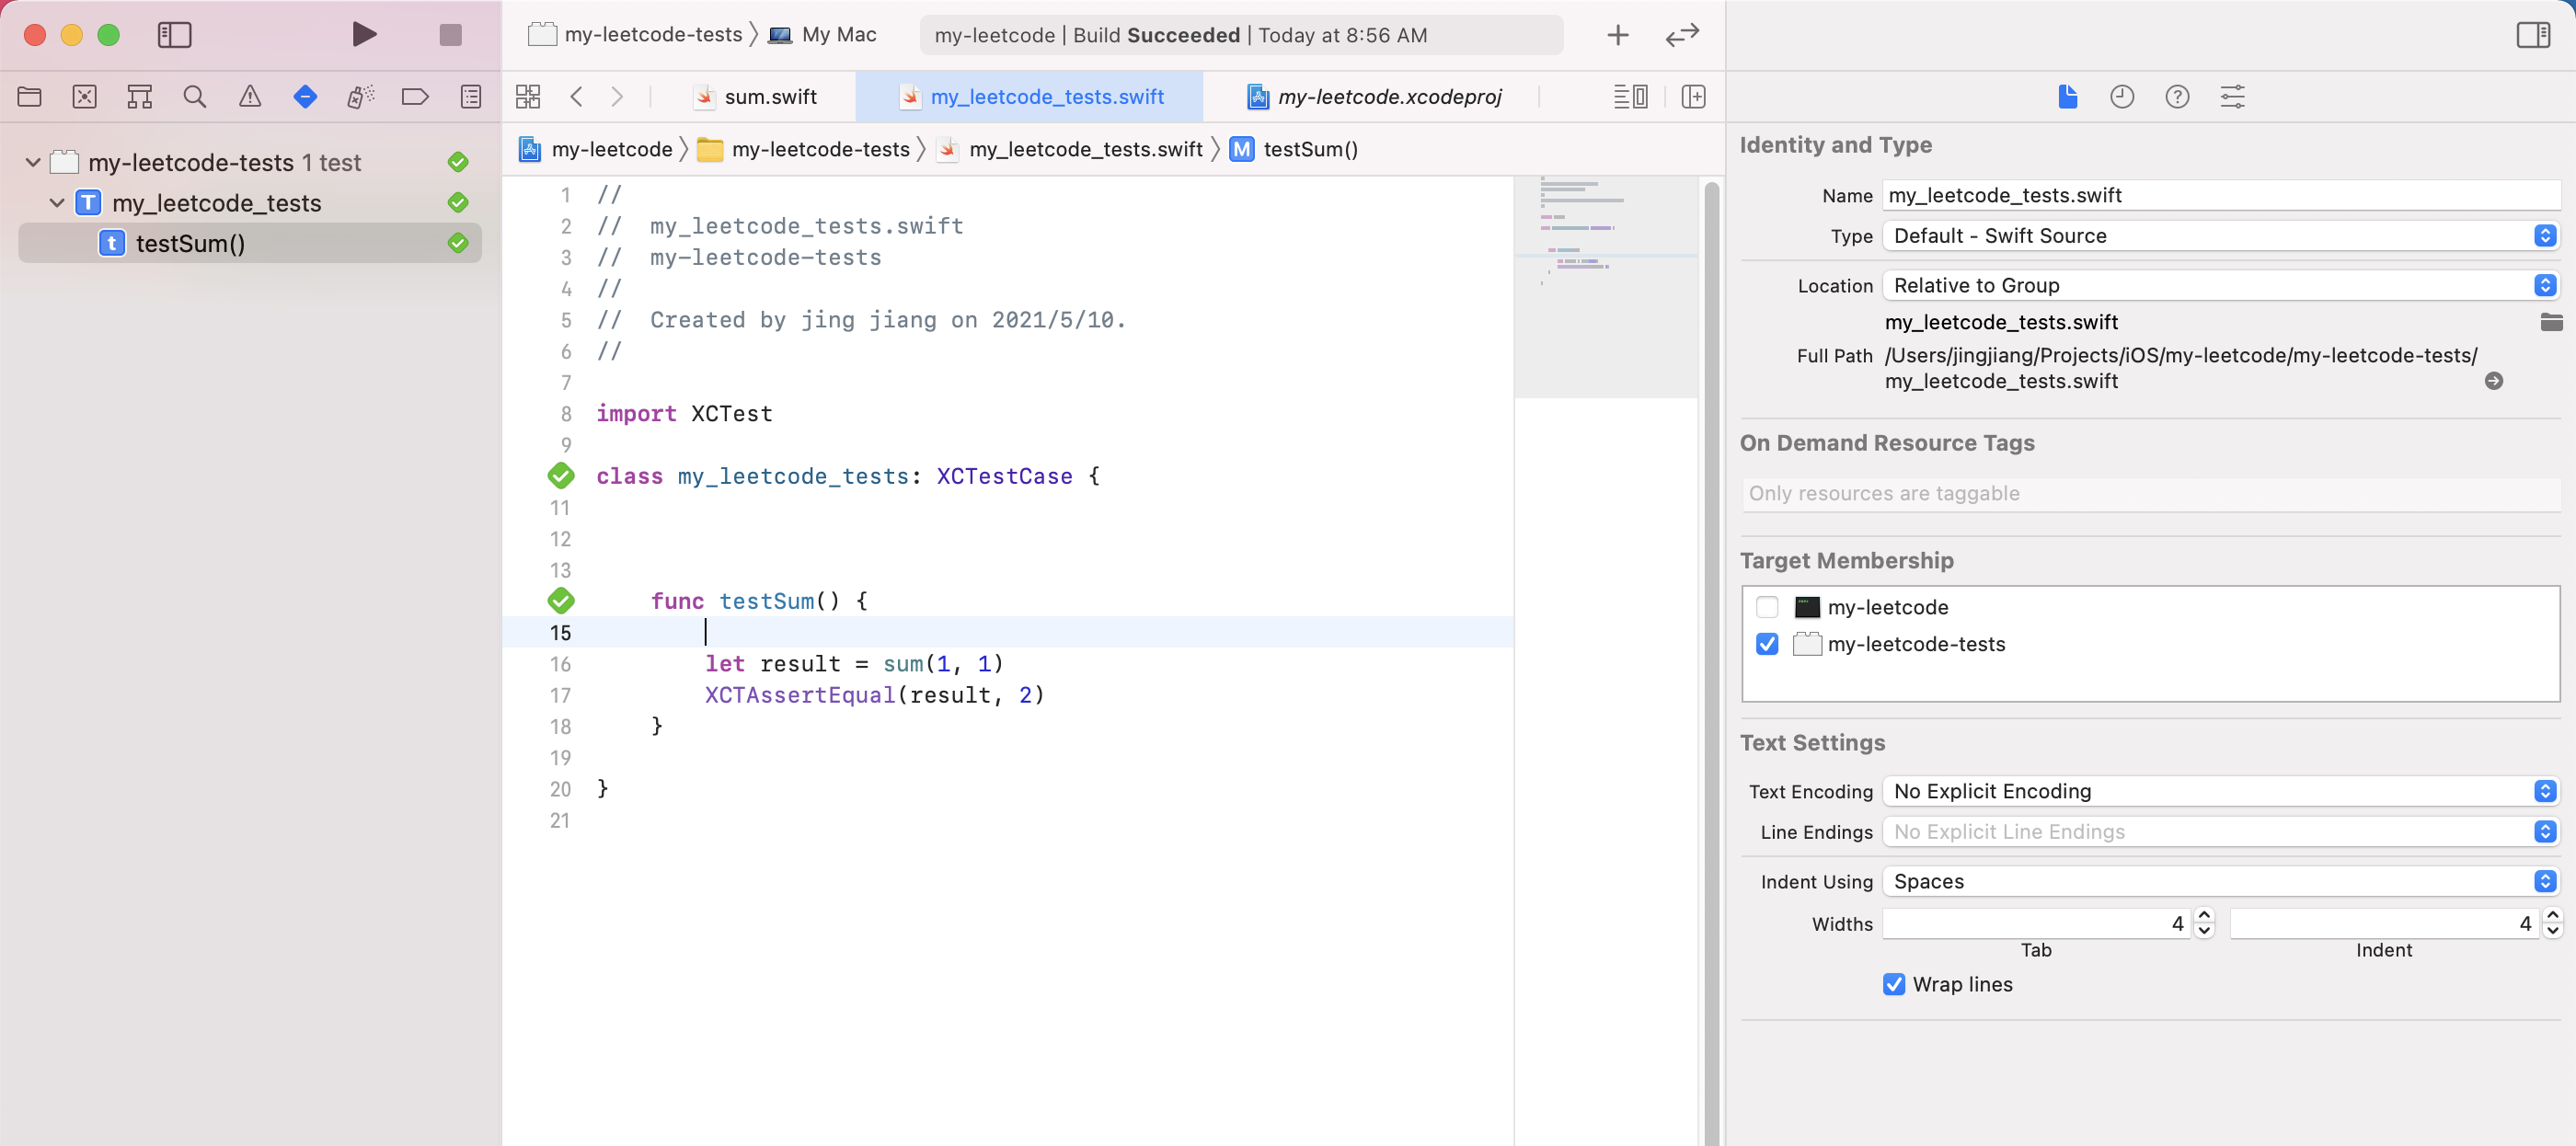Show the Quick Help inspector

click(x=2177, y=97)
